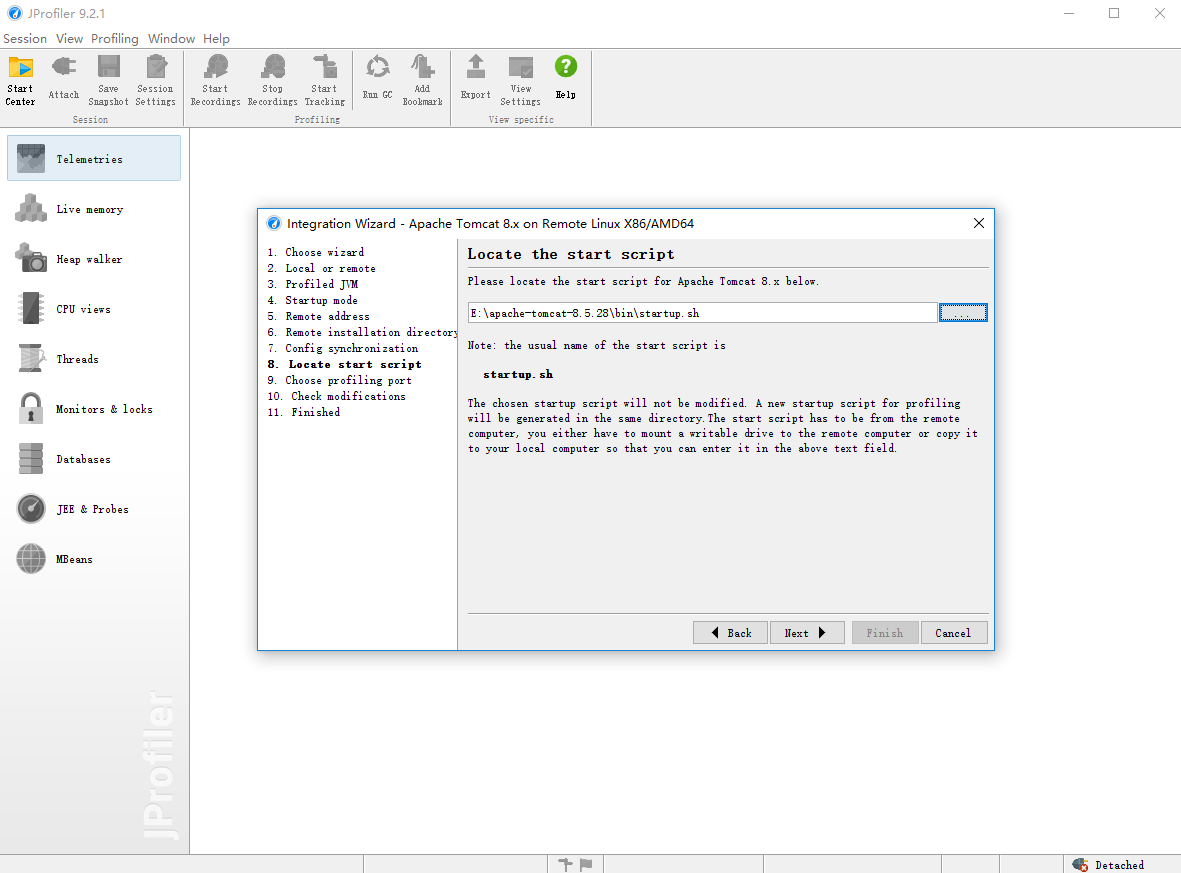This screenshot has height=873, width=1181.
Task: Open Monitors & locks section
Action: [94, 408]
